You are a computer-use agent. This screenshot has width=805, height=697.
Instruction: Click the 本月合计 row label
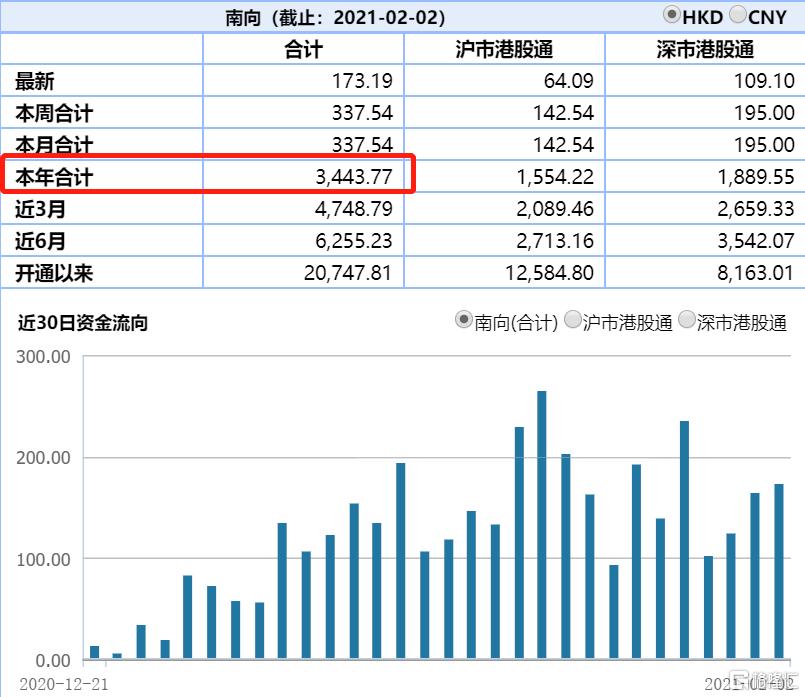[x=54, y=145]
